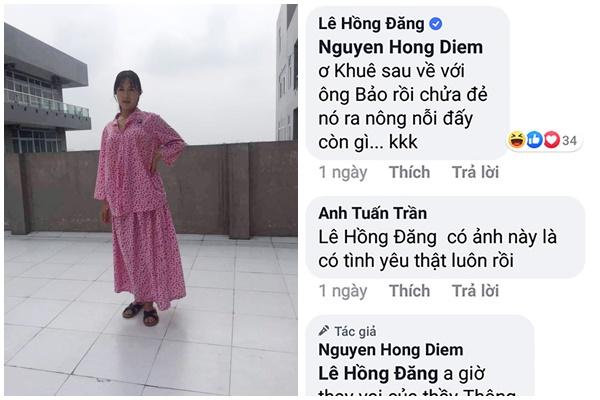The height and width of the screenshot is (400, 600).
Task: Open Lê Hồng Đăng's profile from first comment
Action: coord(371,24)
